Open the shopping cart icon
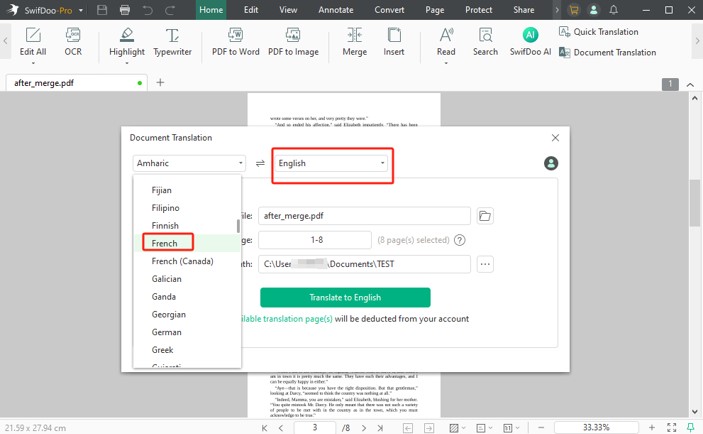Screen dimensions: 703x434 (573, 10)
